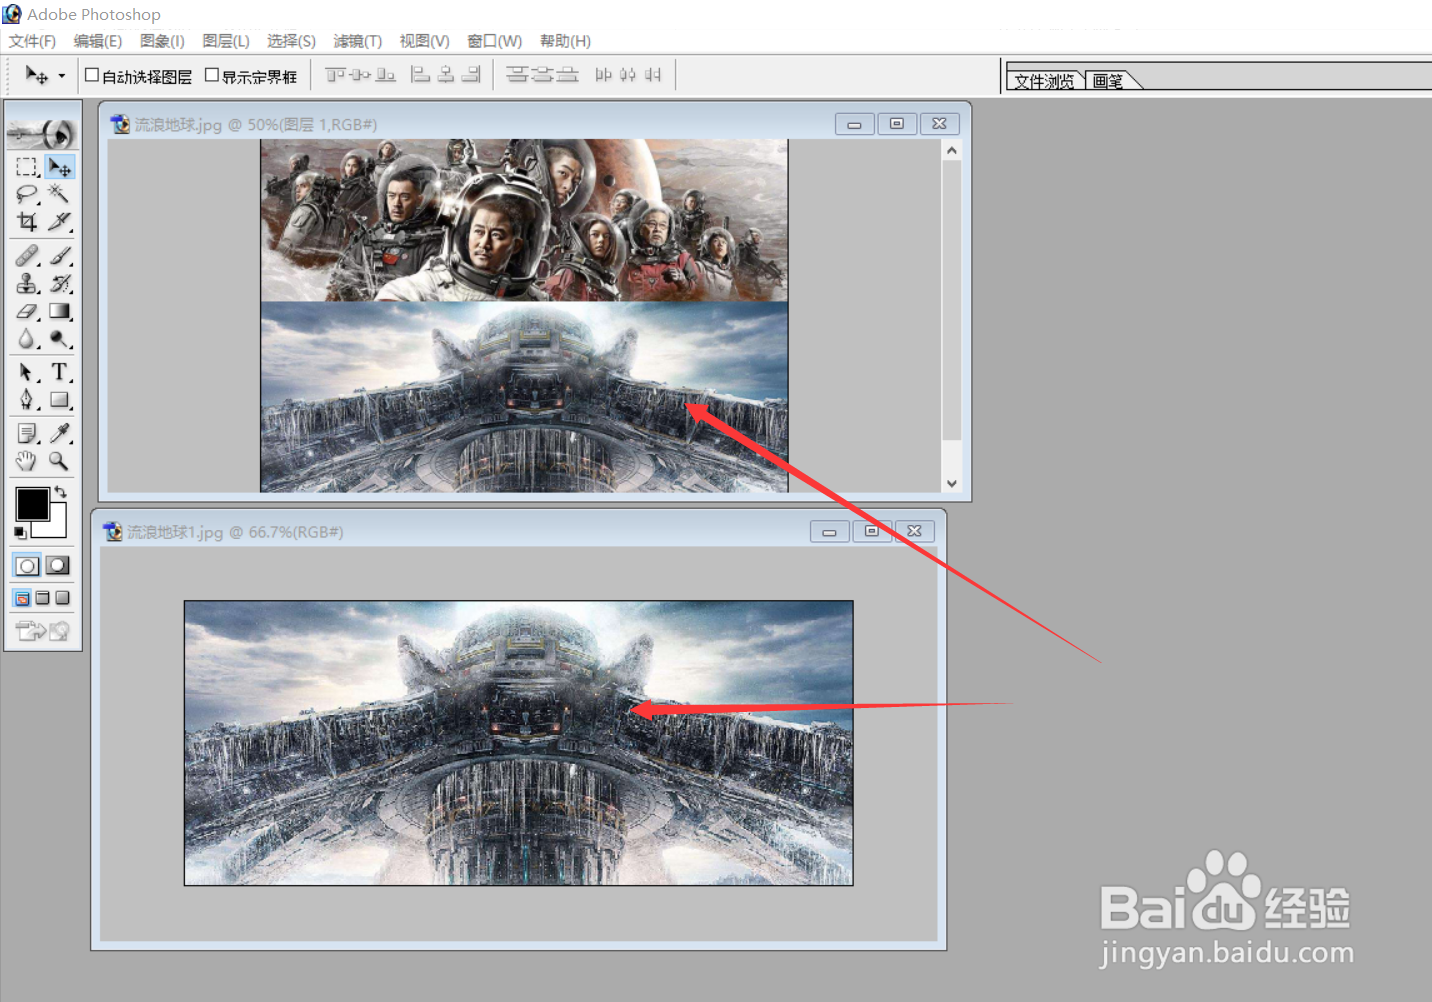
Task: Switch to 画笔 tab in palette well
Action: tap(1110, 81)
